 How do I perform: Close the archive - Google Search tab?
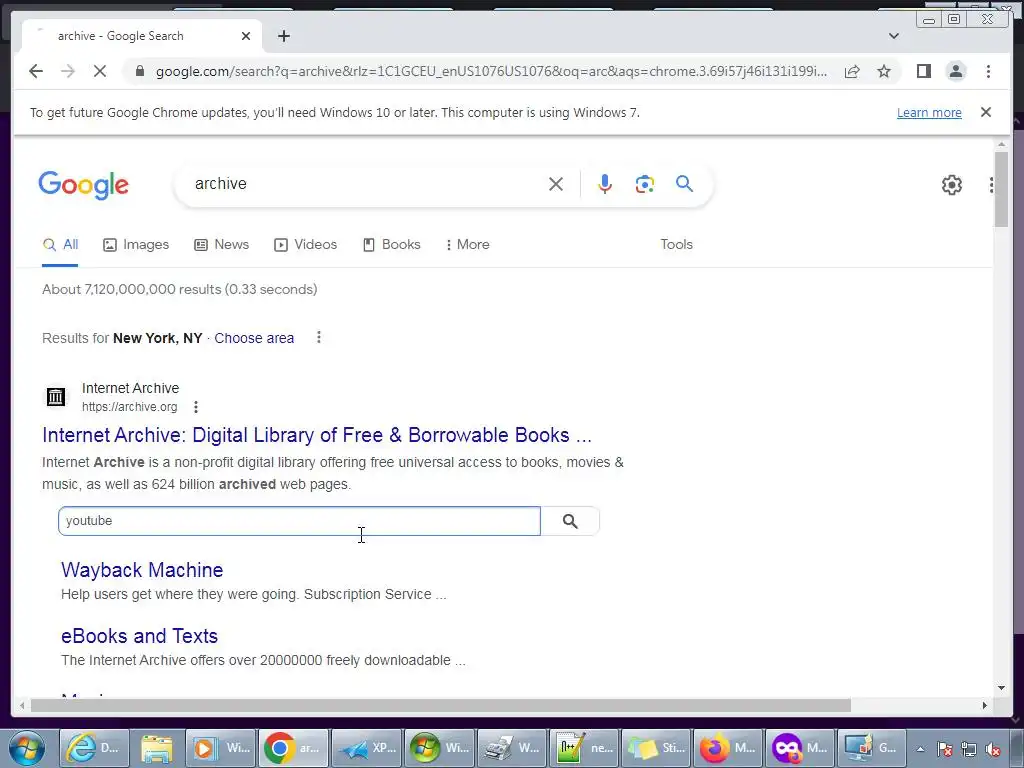(246, 36)
